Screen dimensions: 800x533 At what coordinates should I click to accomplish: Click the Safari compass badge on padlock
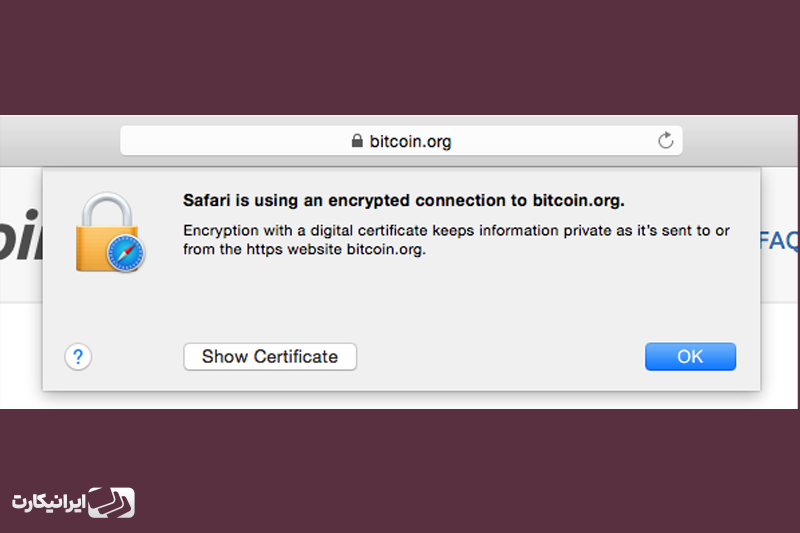pos(126,253)
